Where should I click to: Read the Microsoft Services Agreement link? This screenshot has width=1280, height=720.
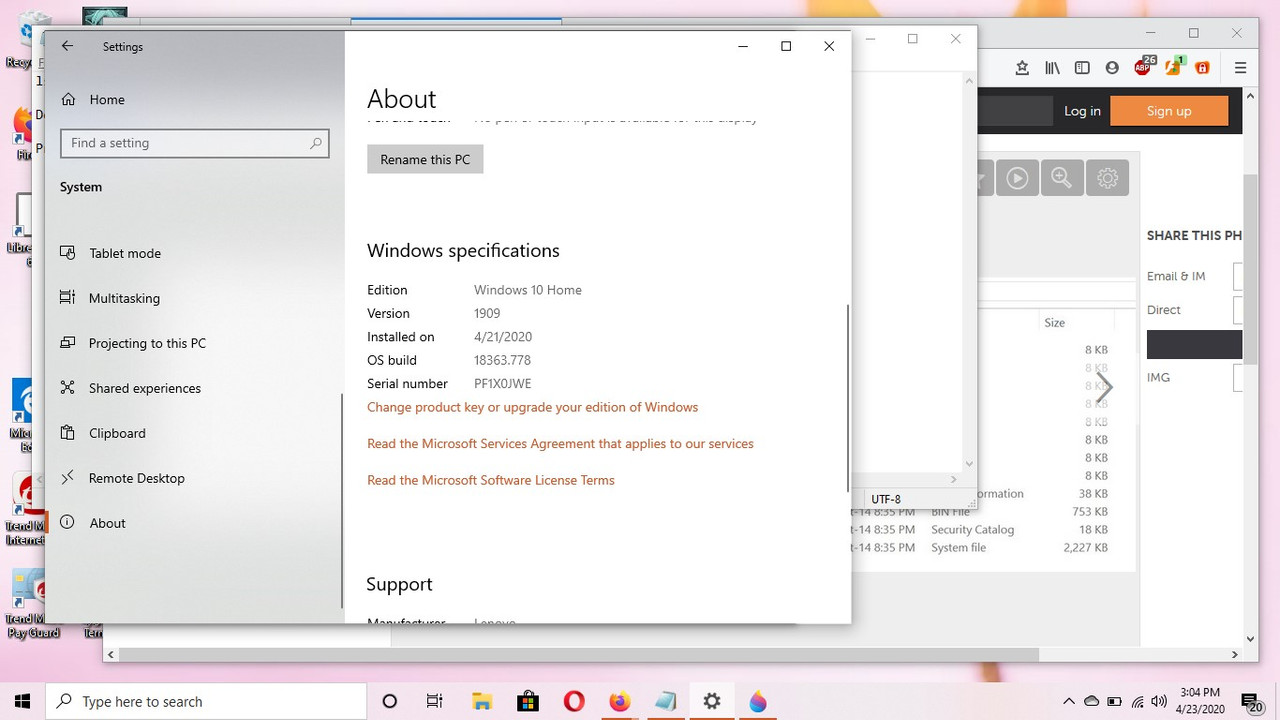[x=560, y=443]
